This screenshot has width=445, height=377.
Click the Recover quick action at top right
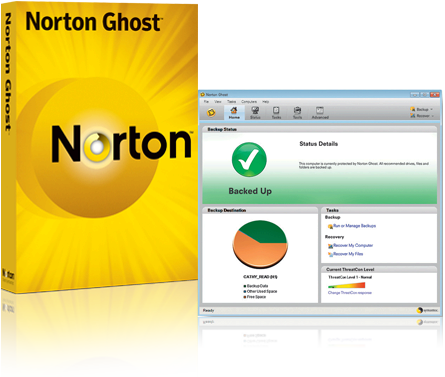point(420,116)
